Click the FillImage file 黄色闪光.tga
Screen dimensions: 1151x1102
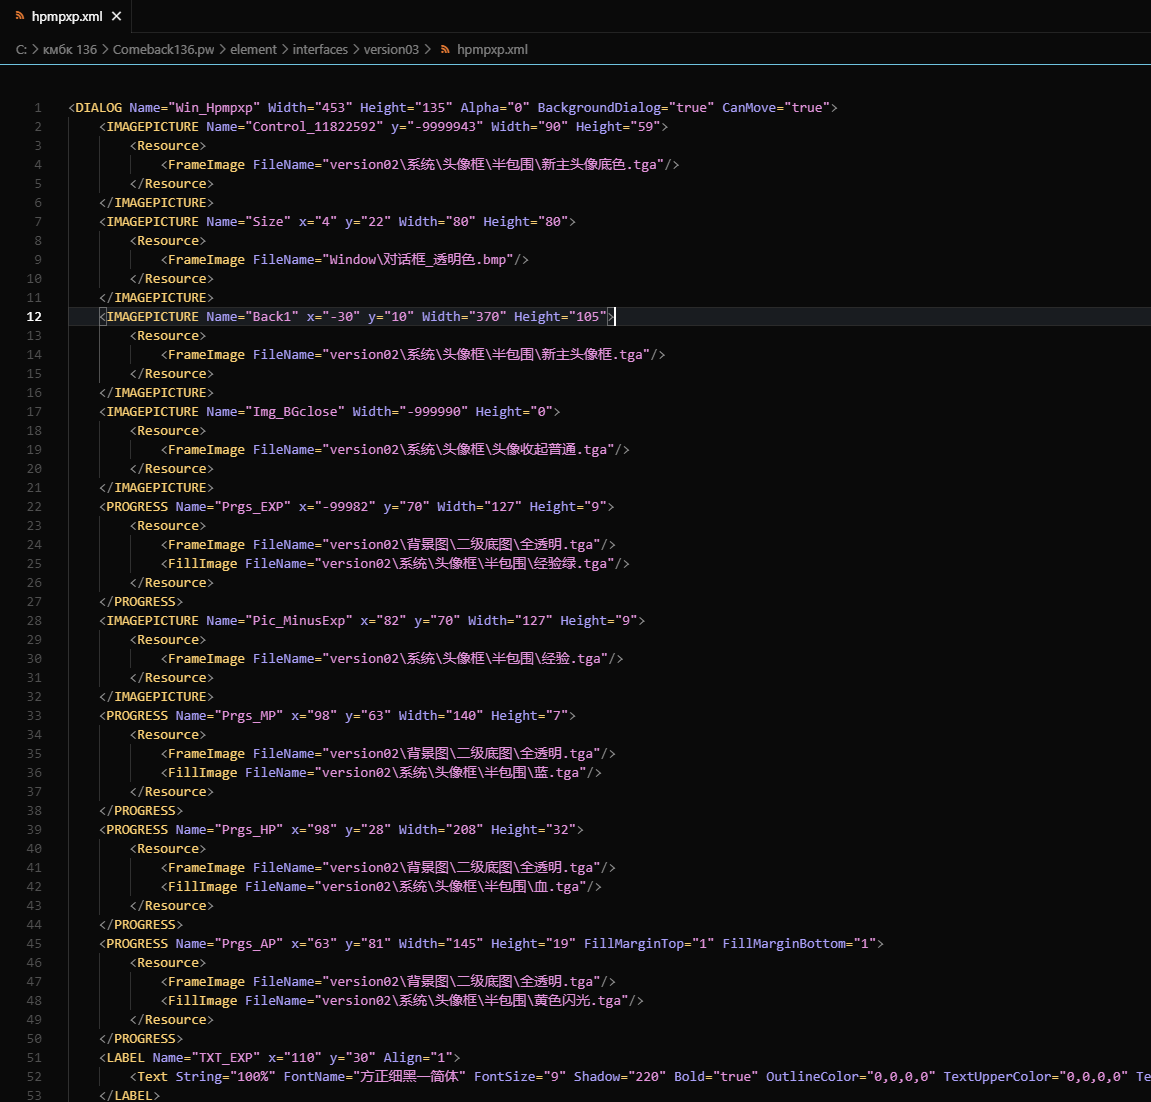point(578,1001)
